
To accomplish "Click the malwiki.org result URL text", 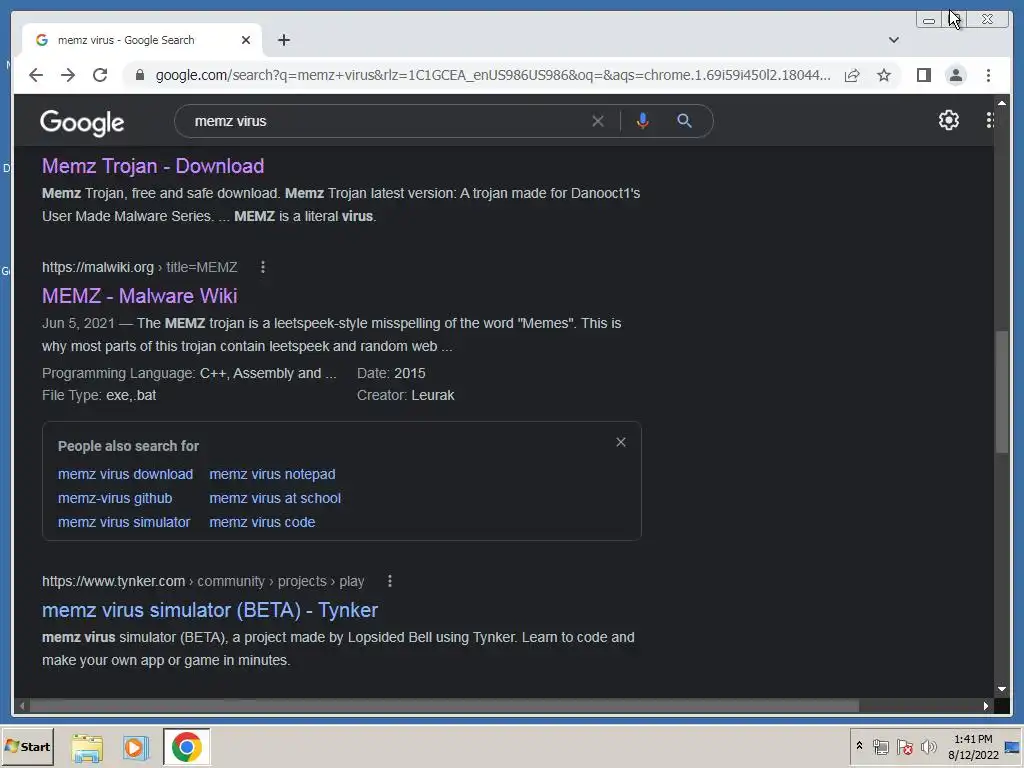I will pyautogui.click(x=139, y=267).
